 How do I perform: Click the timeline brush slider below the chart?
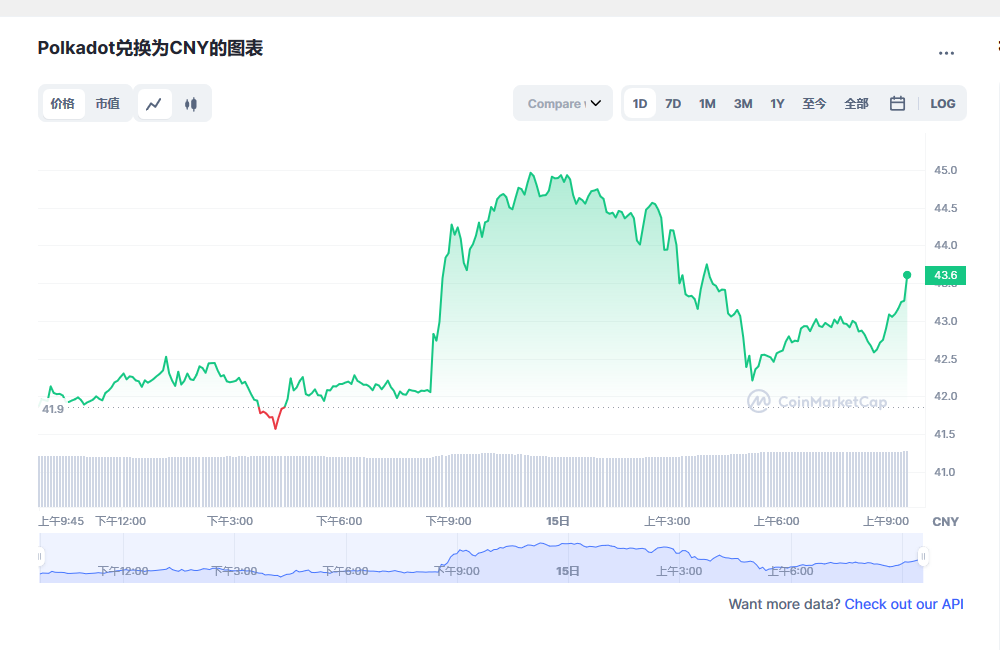coord(480,556)
